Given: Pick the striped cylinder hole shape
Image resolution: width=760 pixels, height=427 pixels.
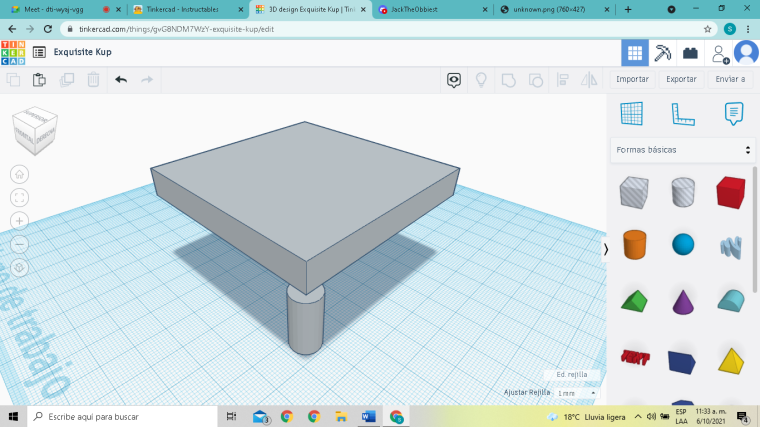Looking at the screenshot, I should 683,192.
